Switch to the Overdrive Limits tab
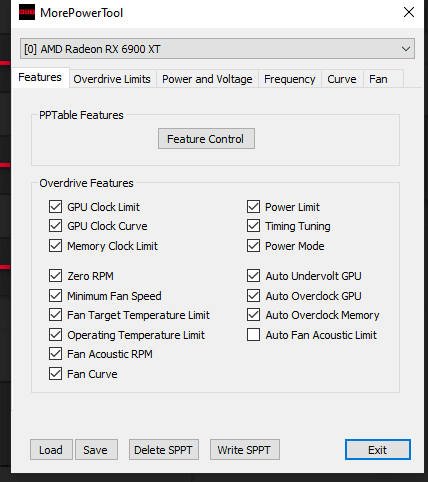The image size is (428, 482). [112, 79]
